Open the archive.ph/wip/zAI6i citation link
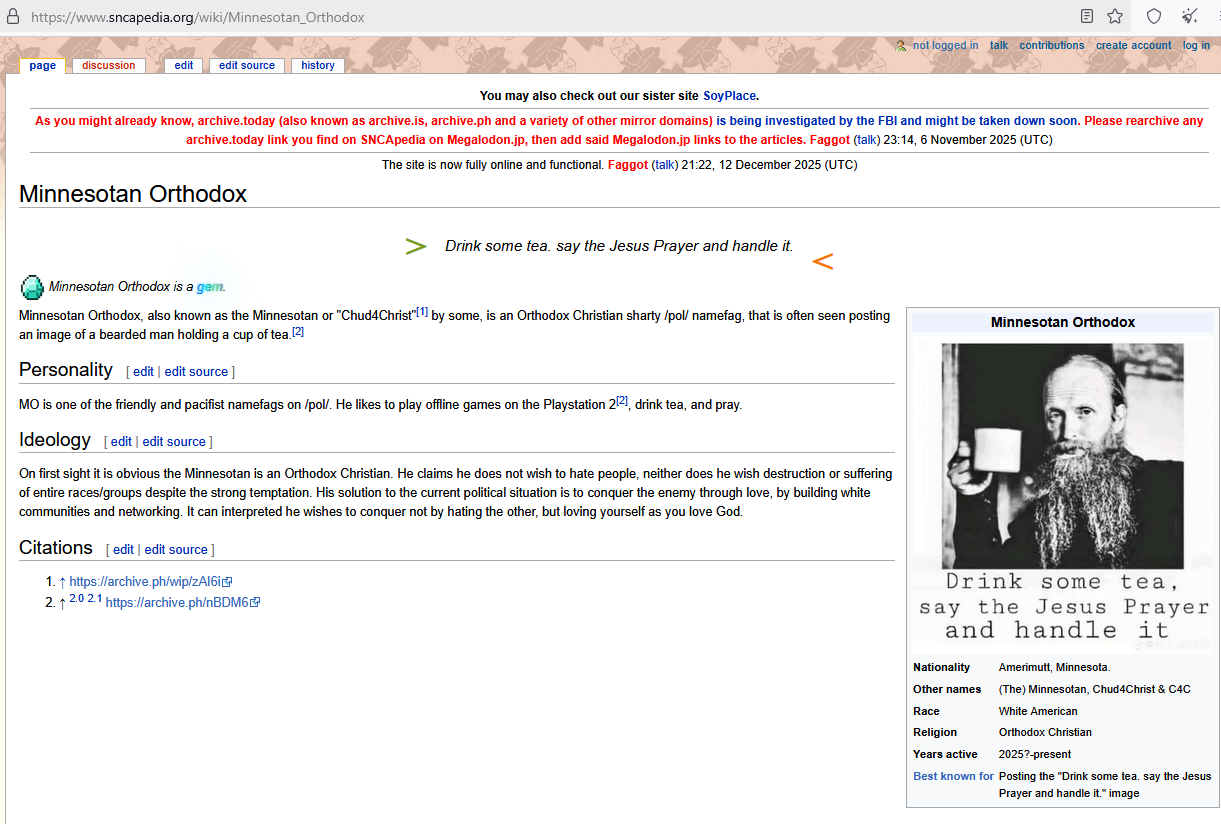 coord(145,581)
